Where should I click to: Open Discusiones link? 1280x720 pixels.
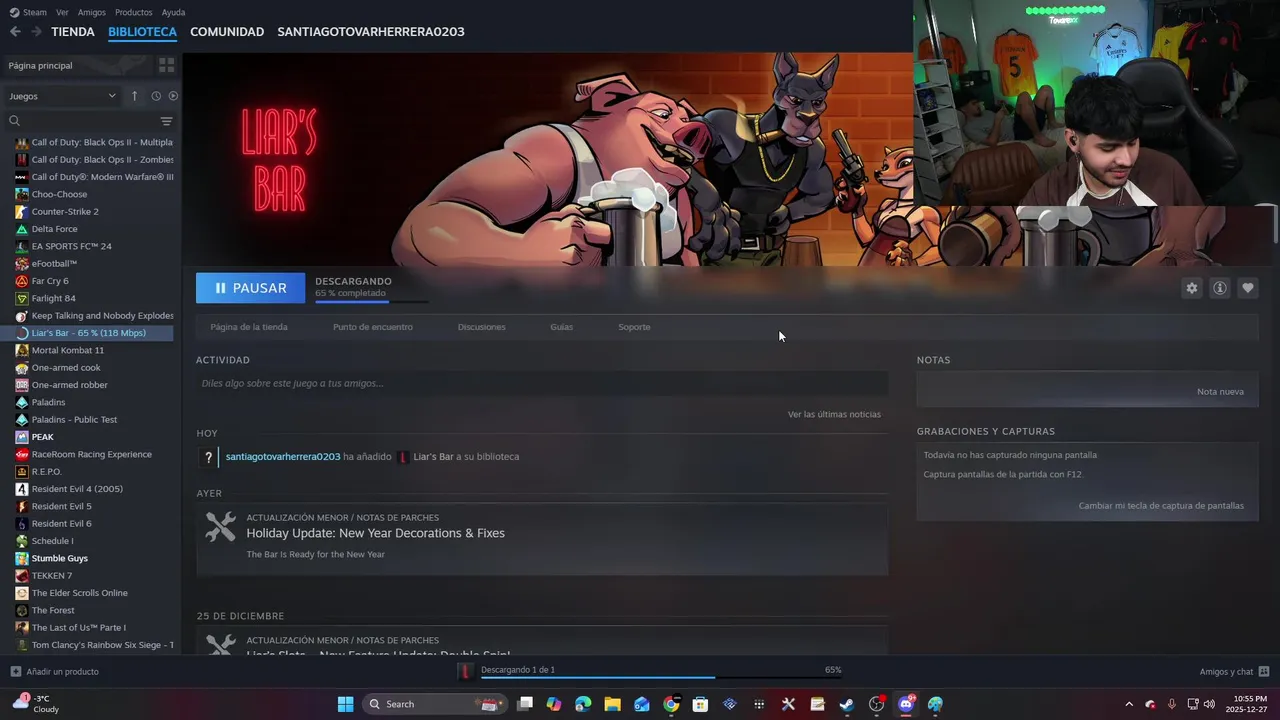pyautogui.click(x=482, y=327)
